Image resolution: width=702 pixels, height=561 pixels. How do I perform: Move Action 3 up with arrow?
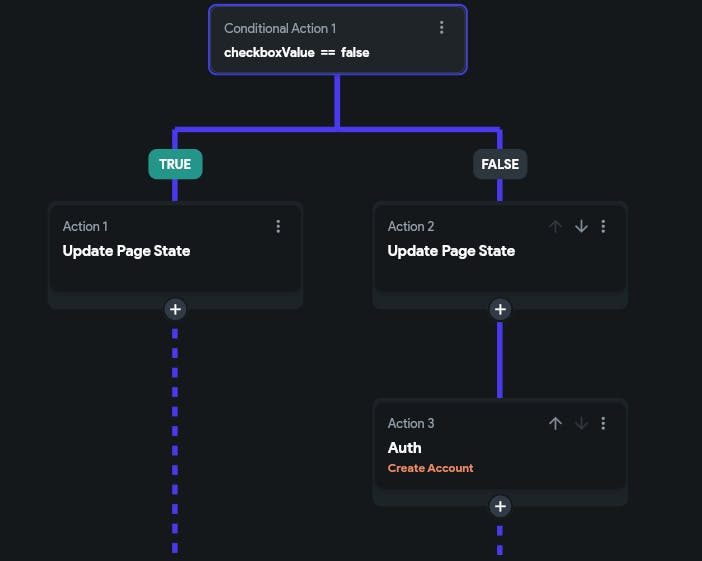tap(556, 424)
